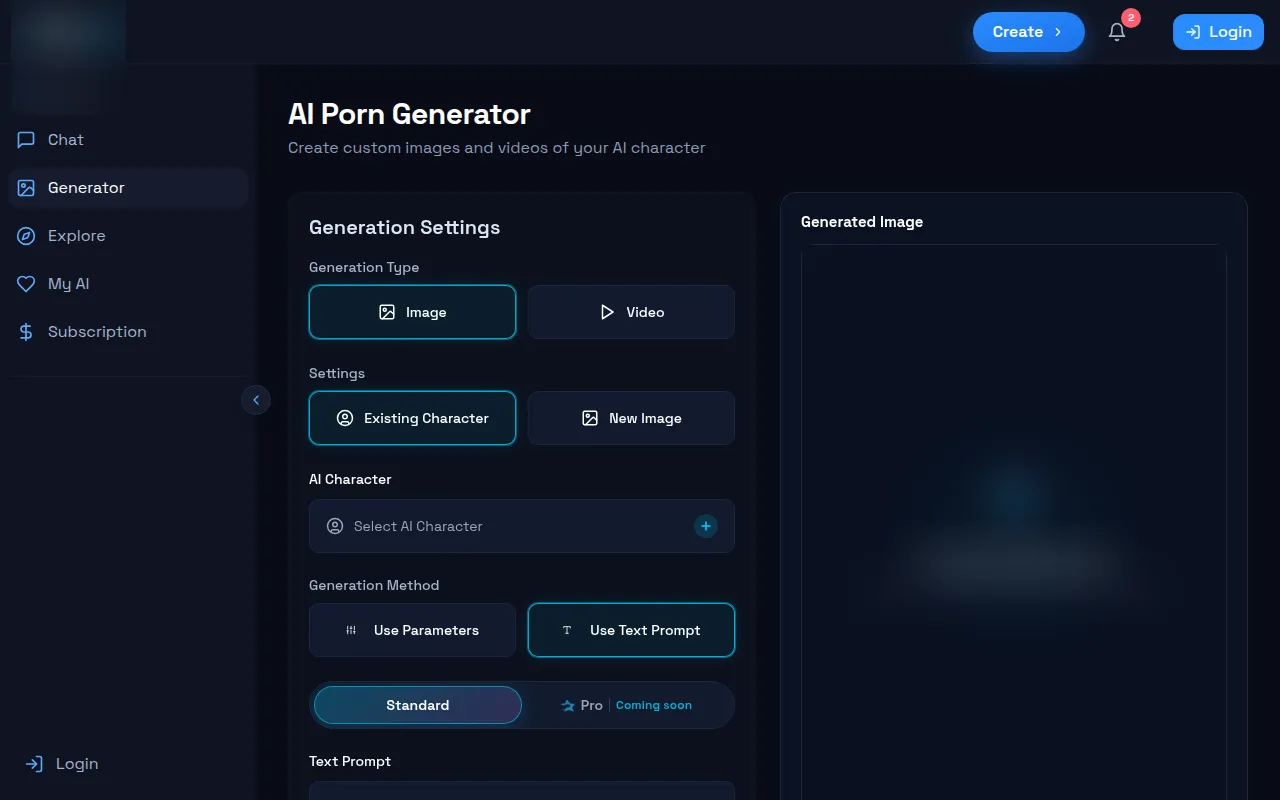Click the Subscription dollar icon
The height and width of the screenshot is (800, 1280).
(x=26, y=332)
